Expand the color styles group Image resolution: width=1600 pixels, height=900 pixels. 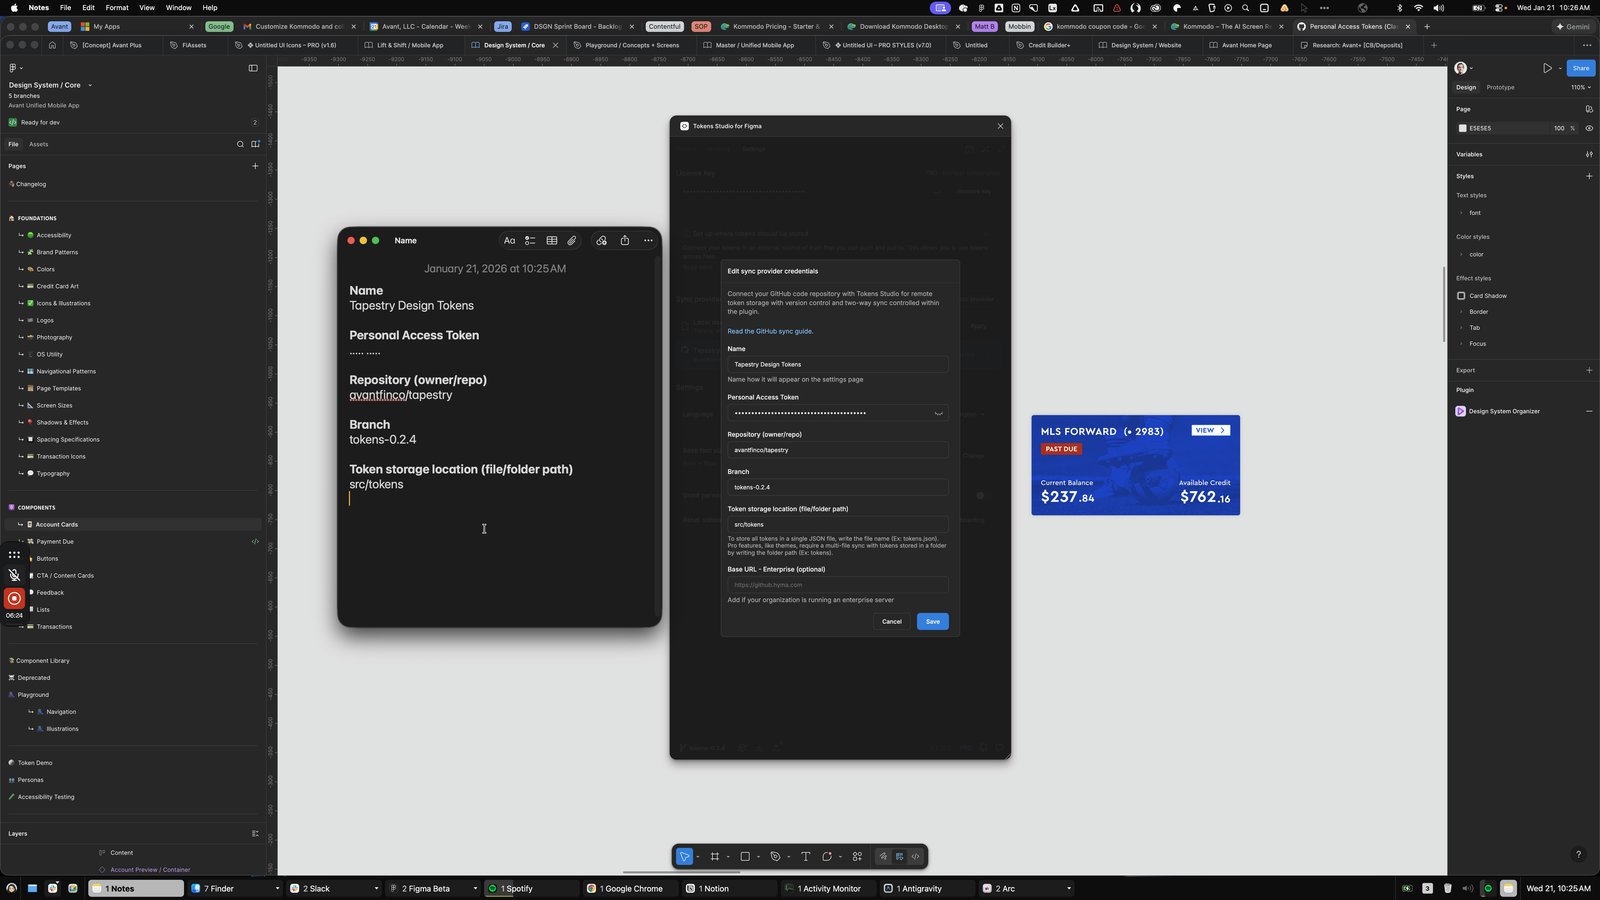(1461, 254)
